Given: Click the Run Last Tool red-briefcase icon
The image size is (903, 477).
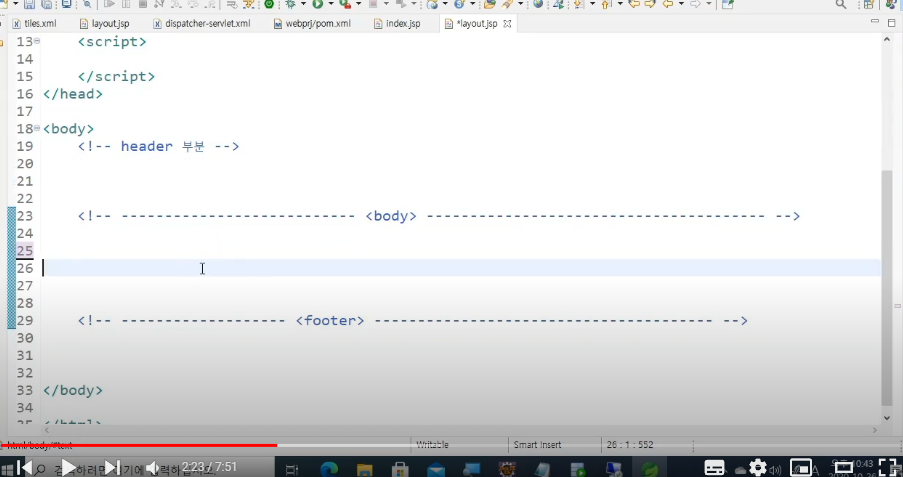Looking at the screenshot, I should 346,5.
